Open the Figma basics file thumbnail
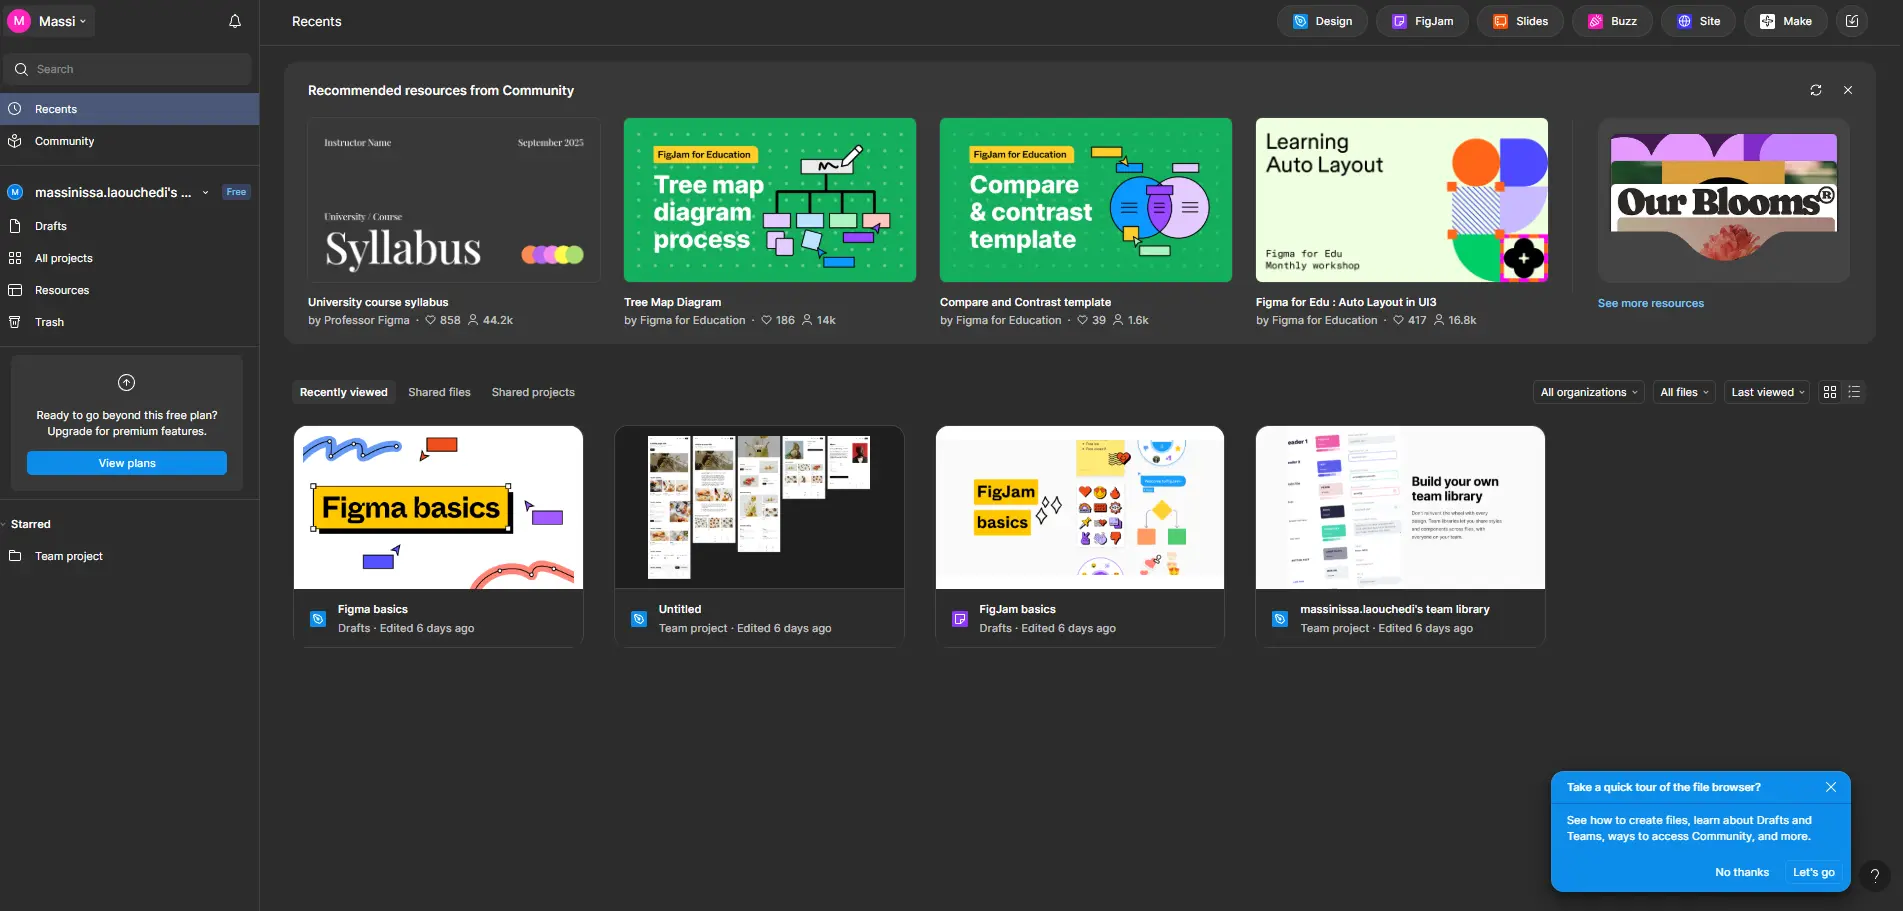The image size is (1903, 911). point(438,507)
